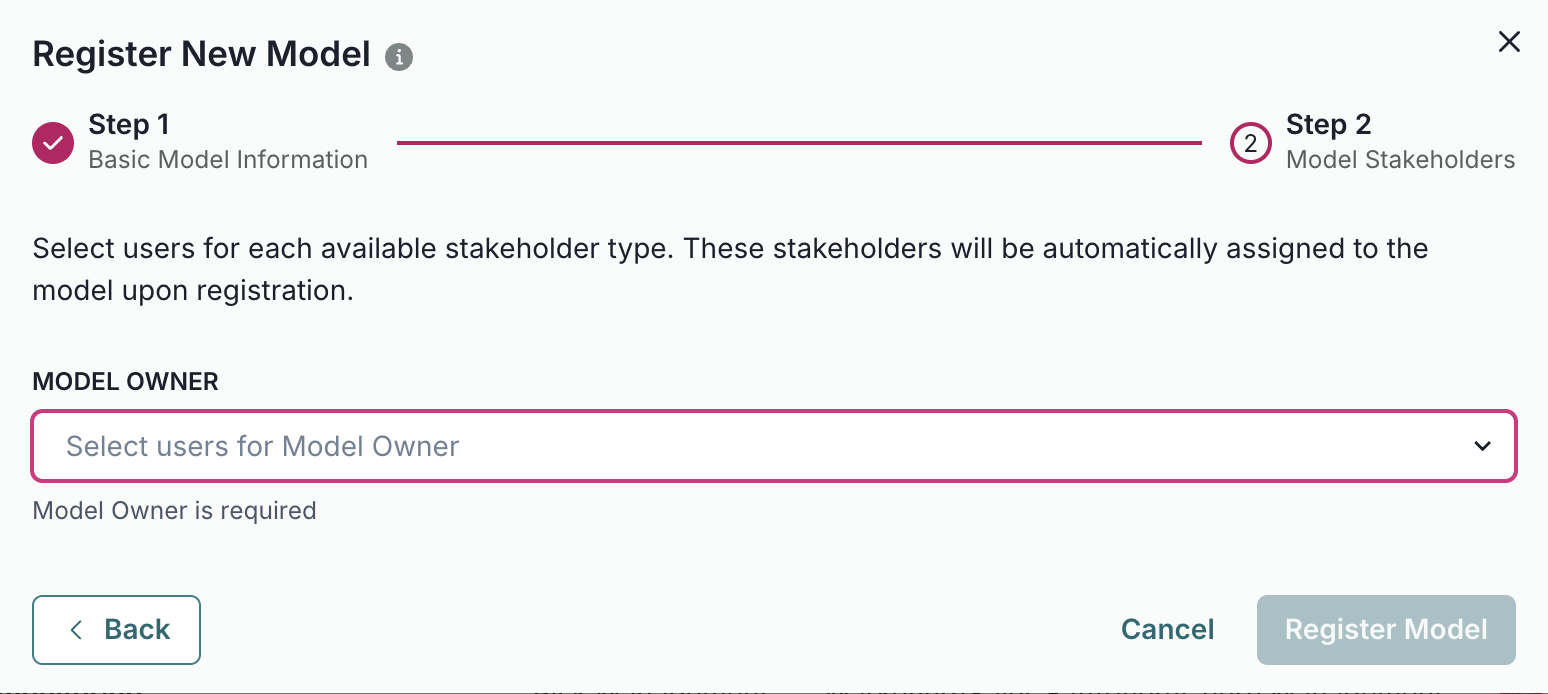Click the completed step indicator icon
Viewport: 1548px width, 694px height.
pos(52,143)
